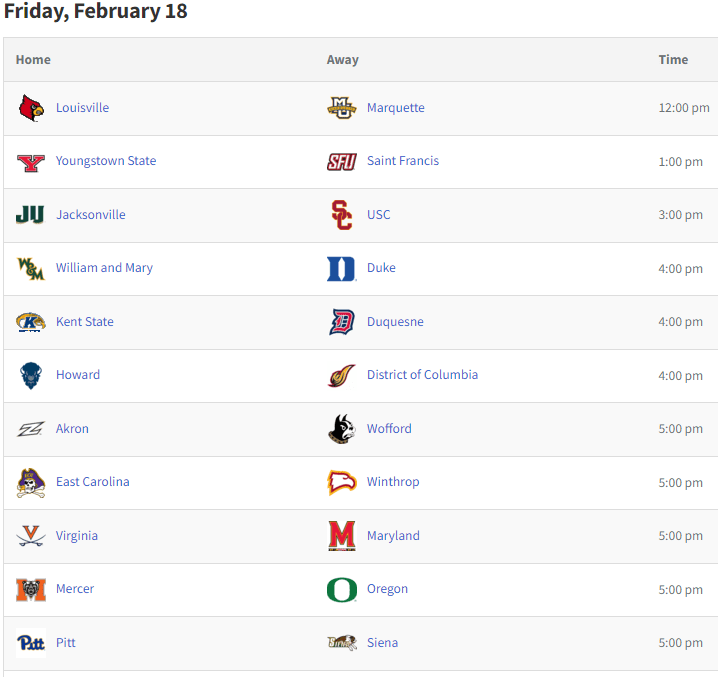
Task: Open the District of Columbia link
Action: [422, 375]
